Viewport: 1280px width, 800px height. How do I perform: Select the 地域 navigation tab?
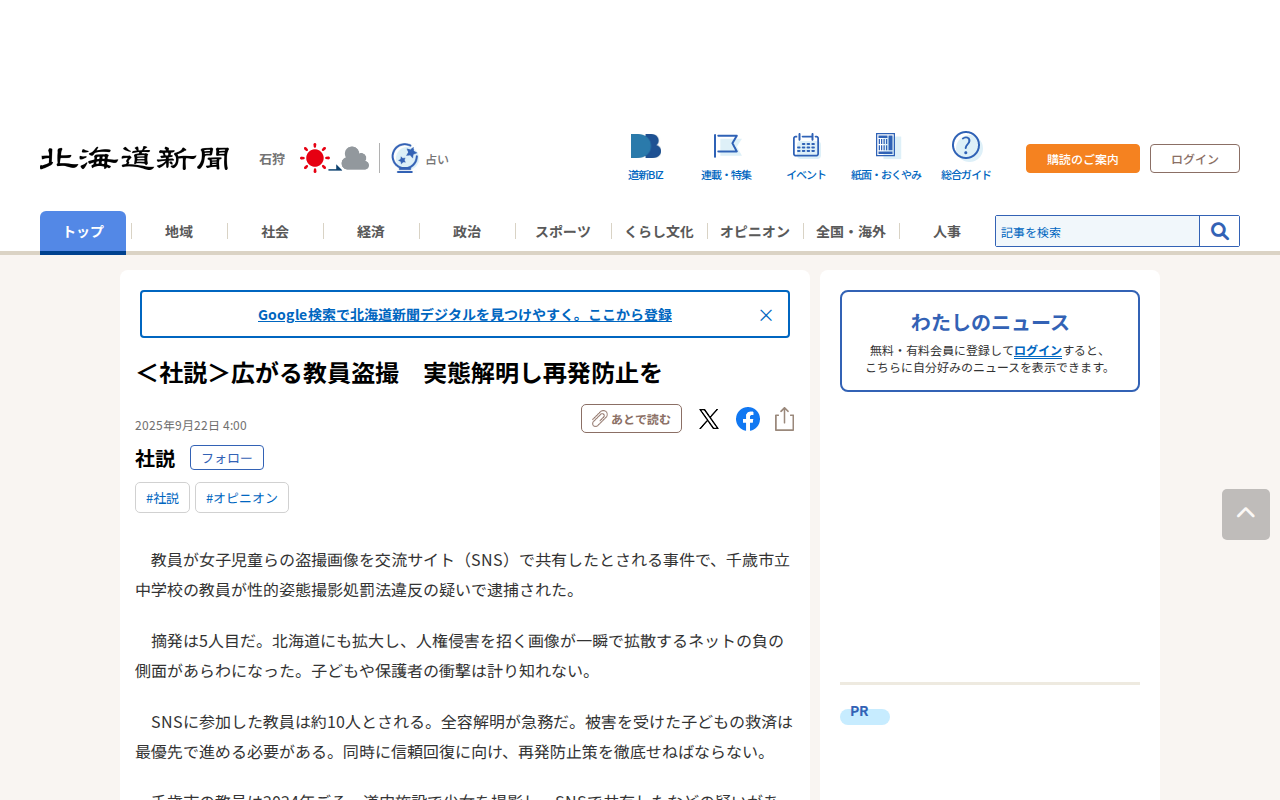point(179,232)
